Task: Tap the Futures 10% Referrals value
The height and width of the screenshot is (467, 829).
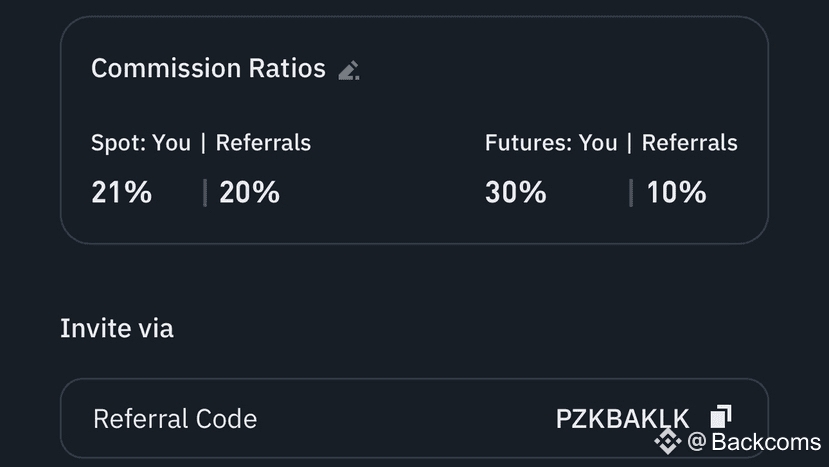Action: (676, 192)
